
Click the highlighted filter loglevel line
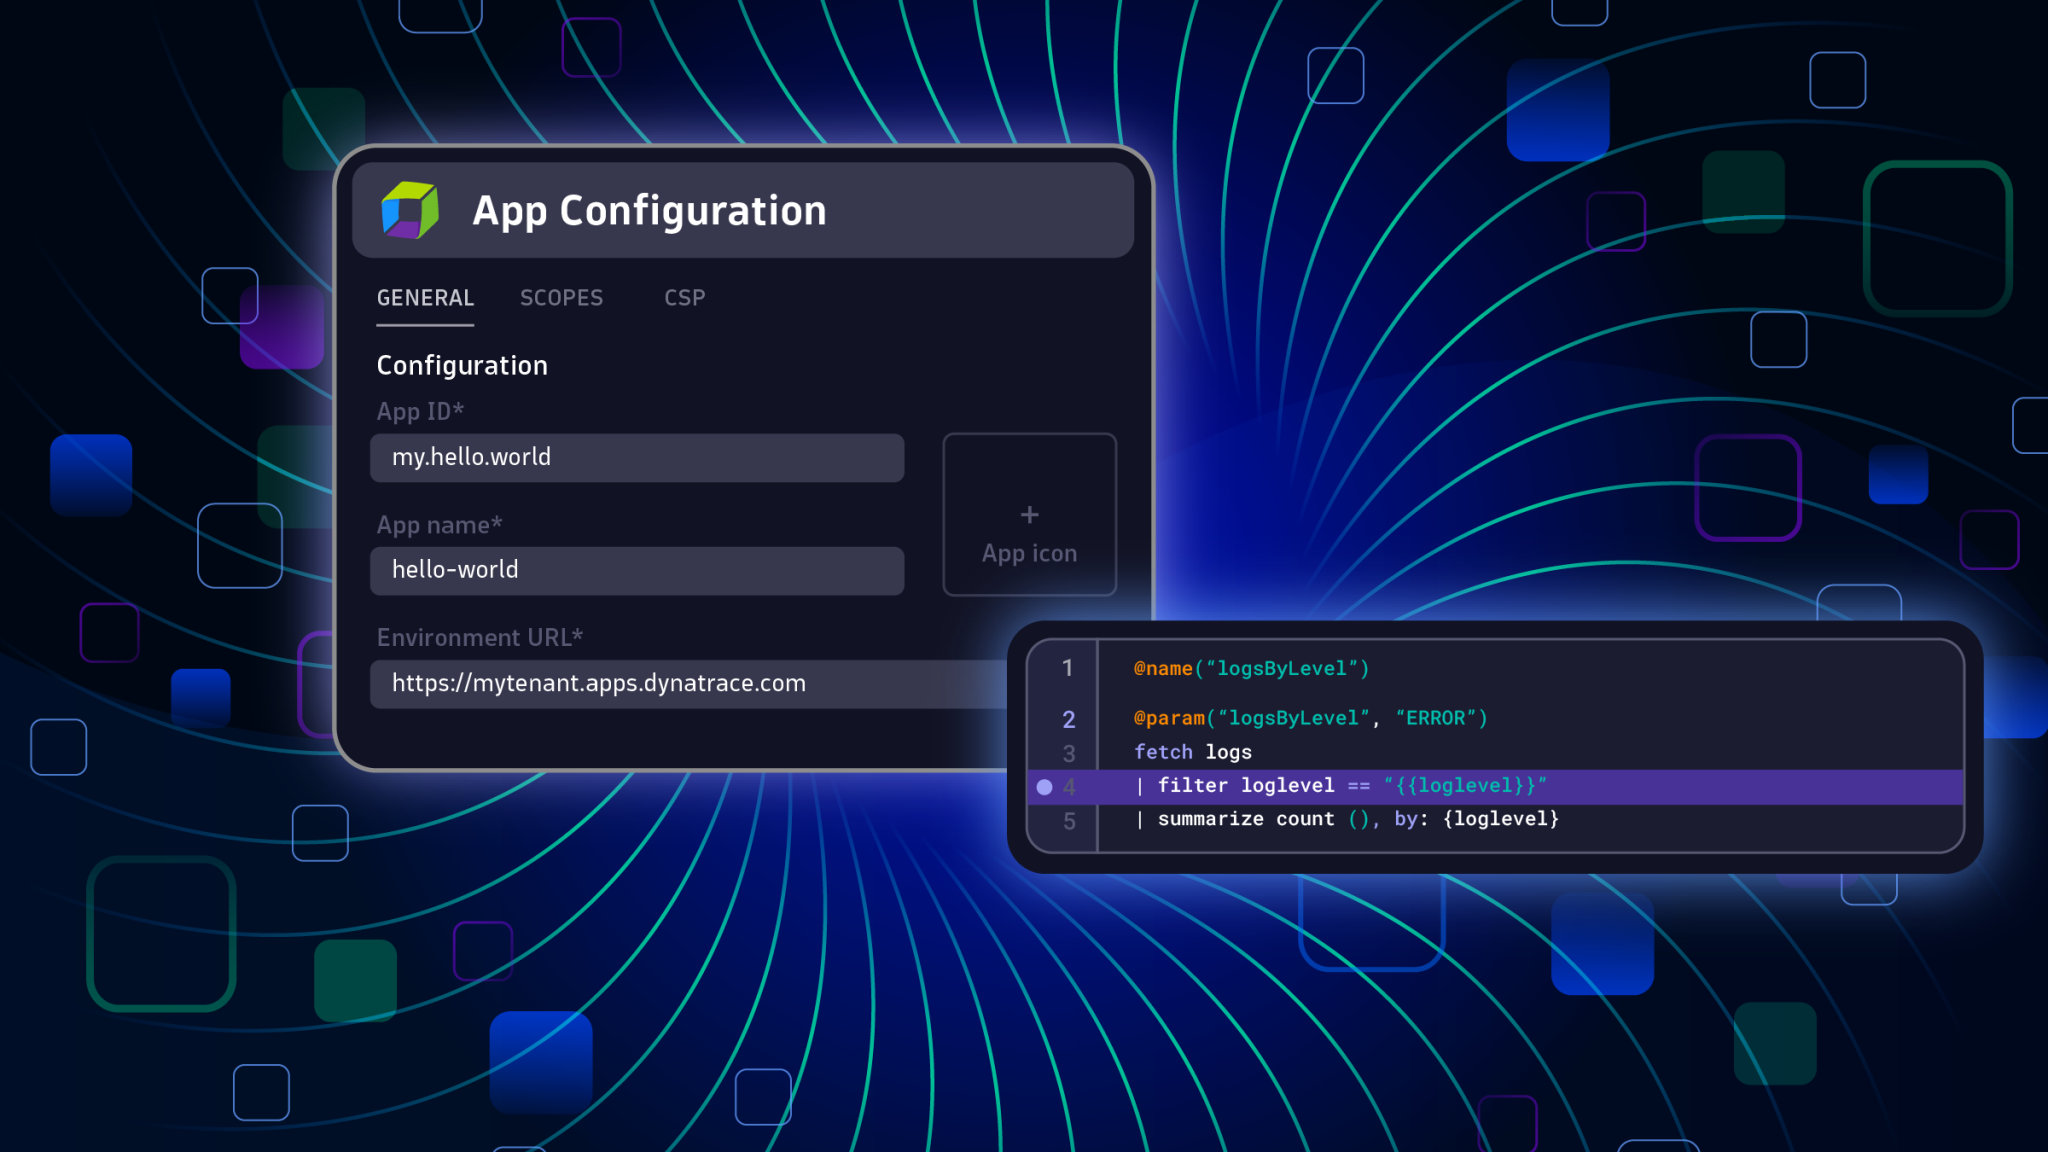click(x=1340, y=786)
